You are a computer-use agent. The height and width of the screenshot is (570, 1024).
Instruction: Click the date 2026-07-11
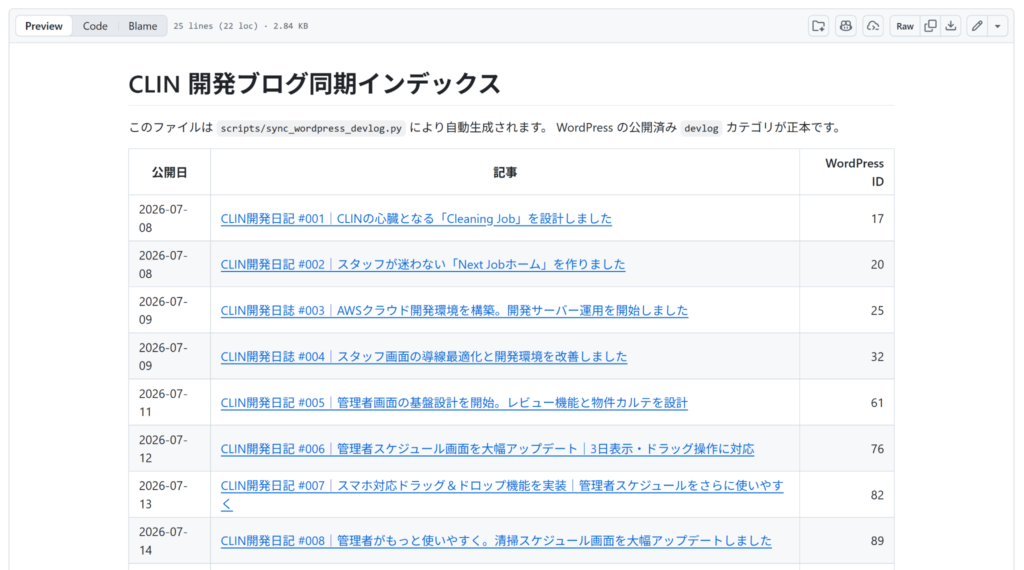163,403
